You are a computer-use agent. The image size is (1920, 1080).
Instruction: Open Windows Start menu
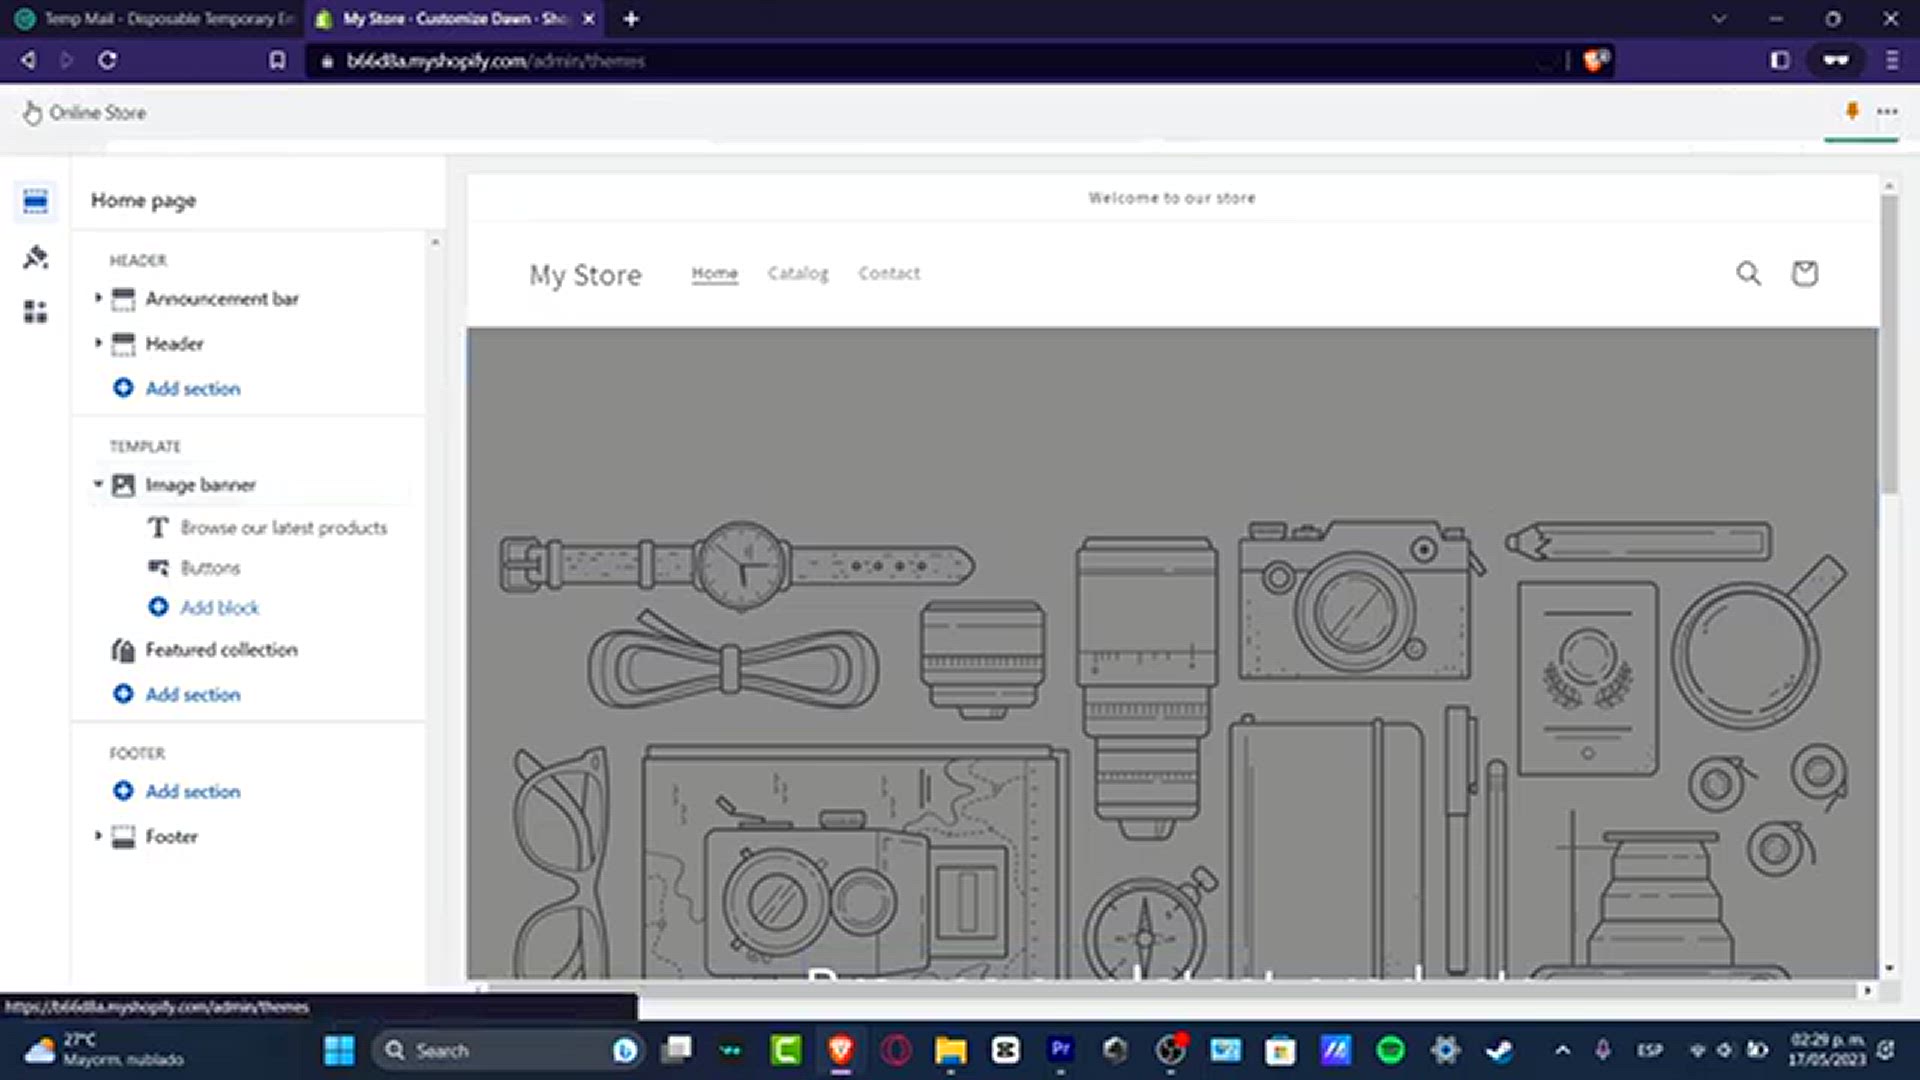[339, 1050]
